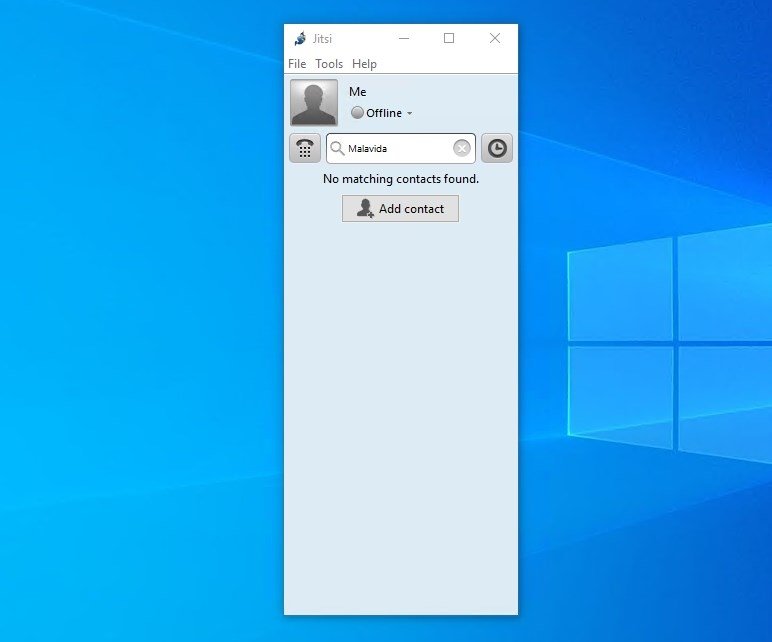Screen dimensions: 772x642
Task: Show call history clock icon
Action: click(497, 148)
